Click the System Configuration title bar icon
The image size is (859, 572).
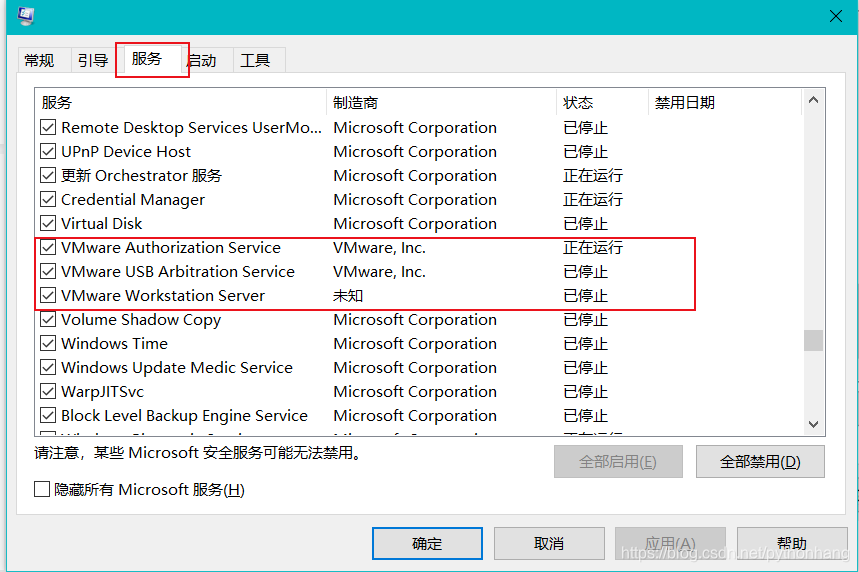coord(26,16)
